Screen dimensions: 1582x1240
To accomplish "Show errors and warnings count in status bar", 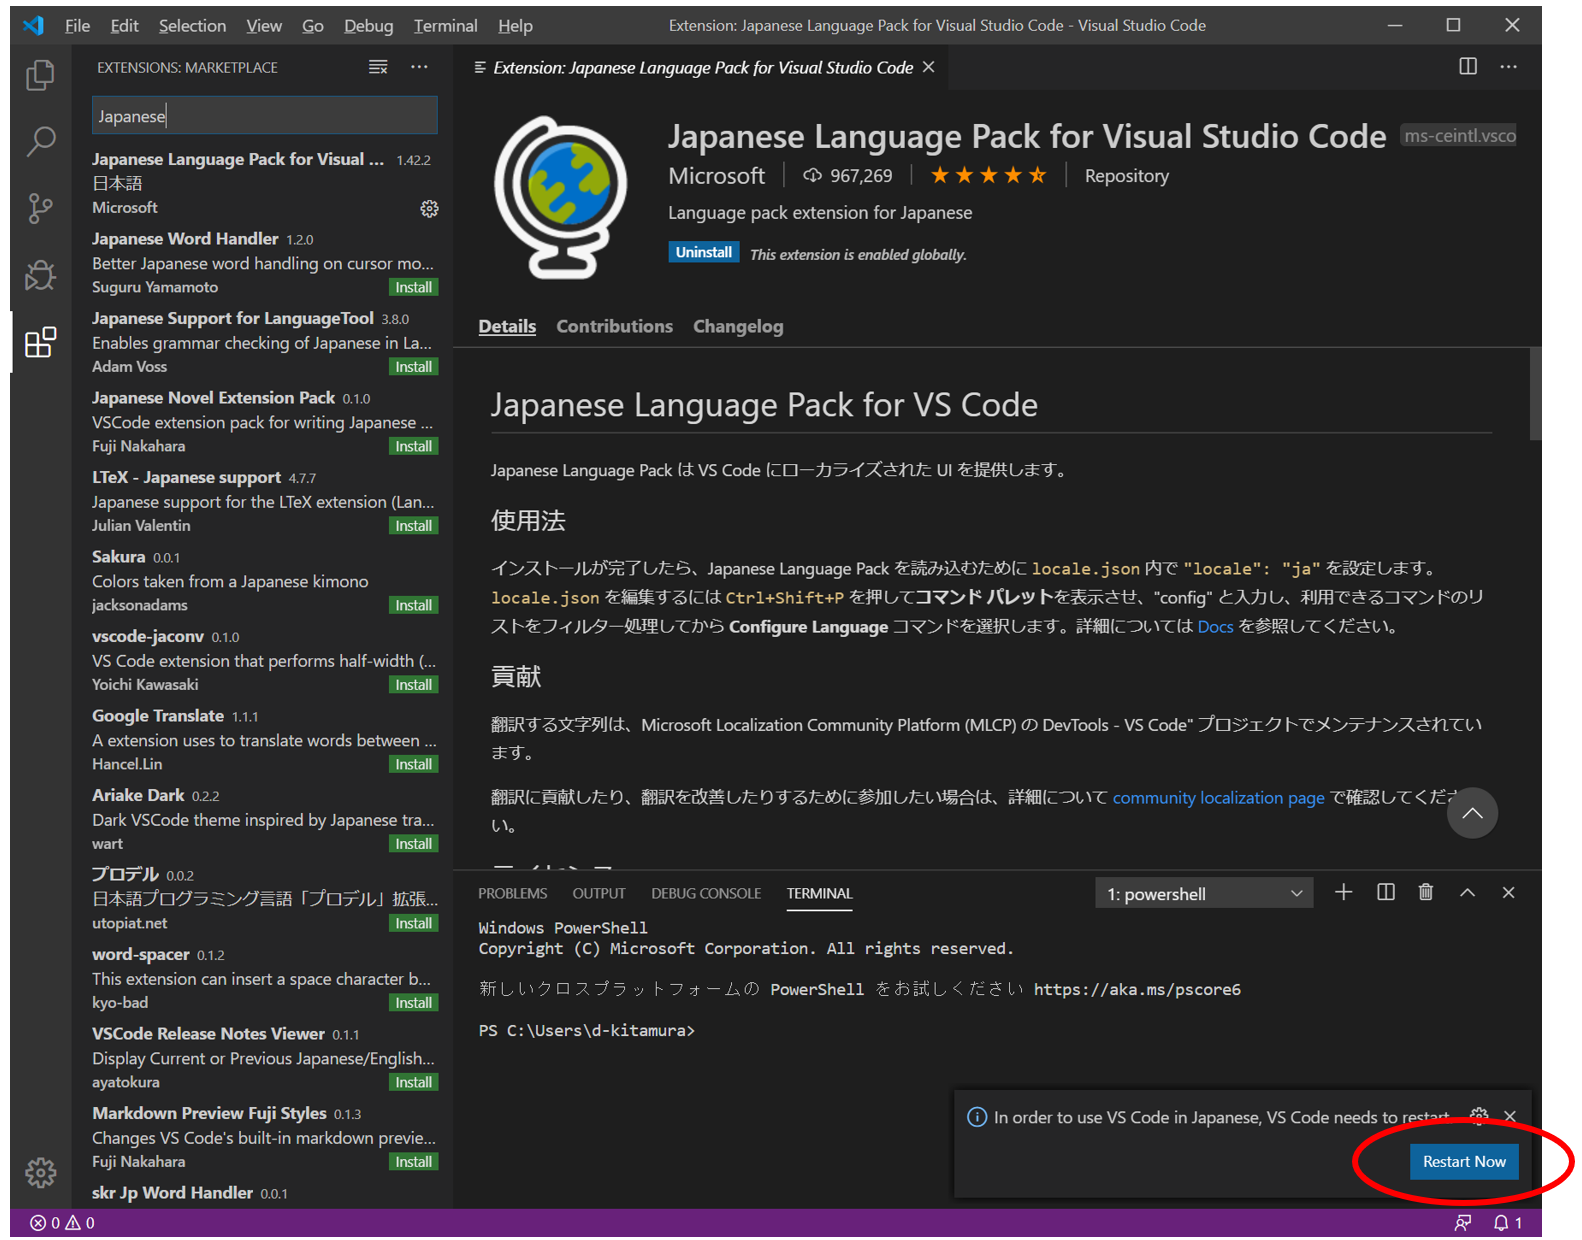I will click(x=62, y=1222).
